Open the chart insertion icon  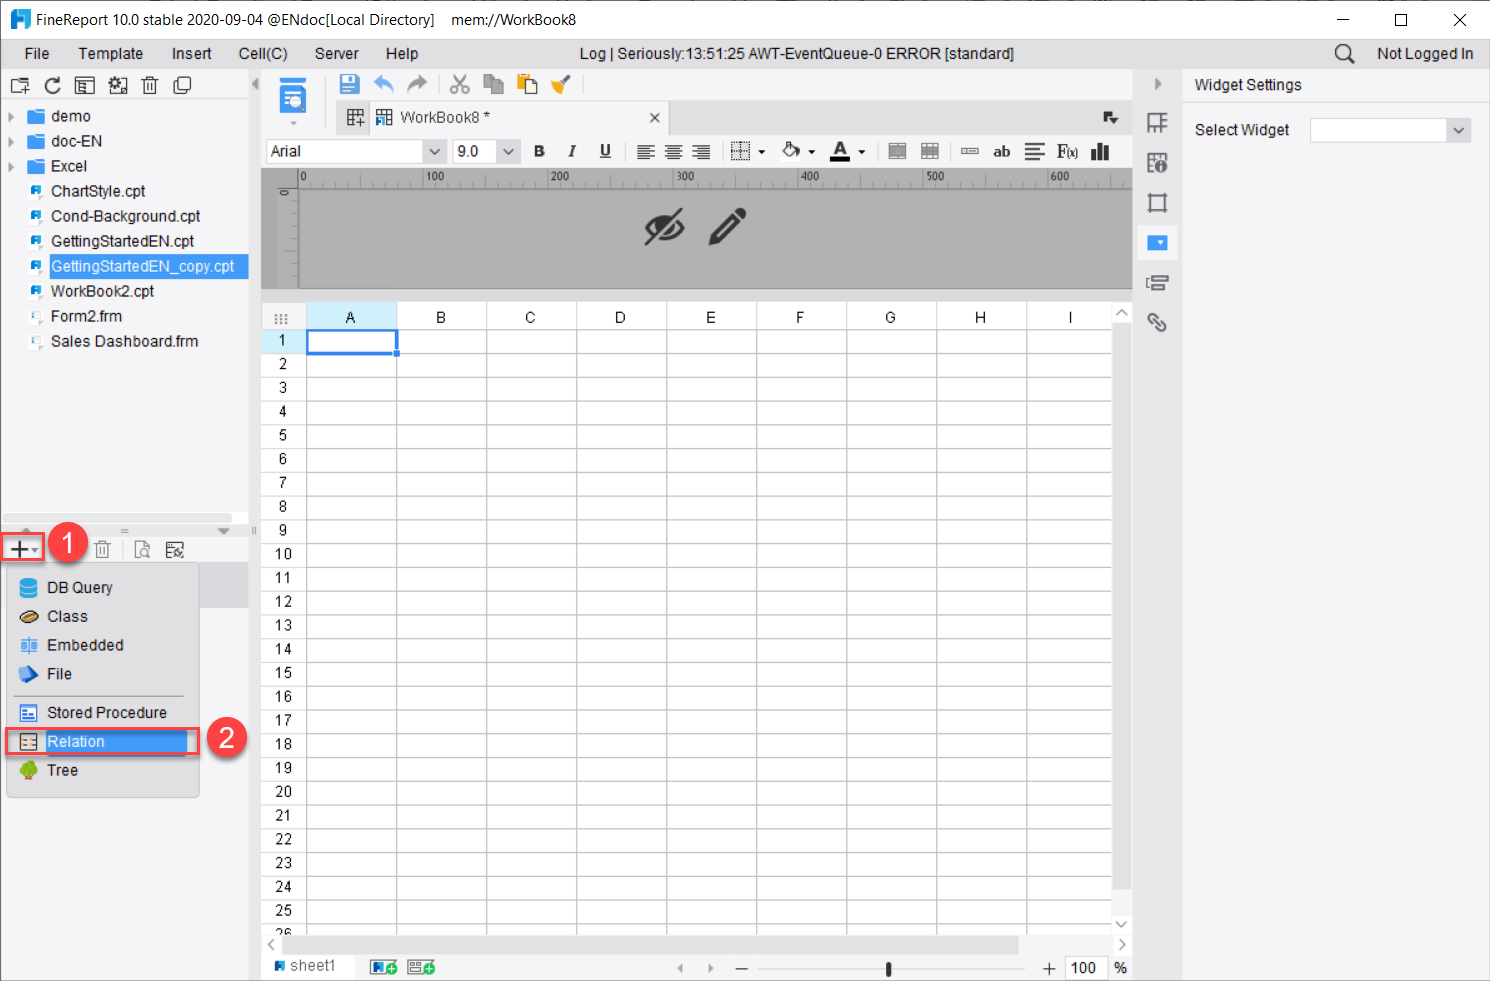click(1100, 151)
